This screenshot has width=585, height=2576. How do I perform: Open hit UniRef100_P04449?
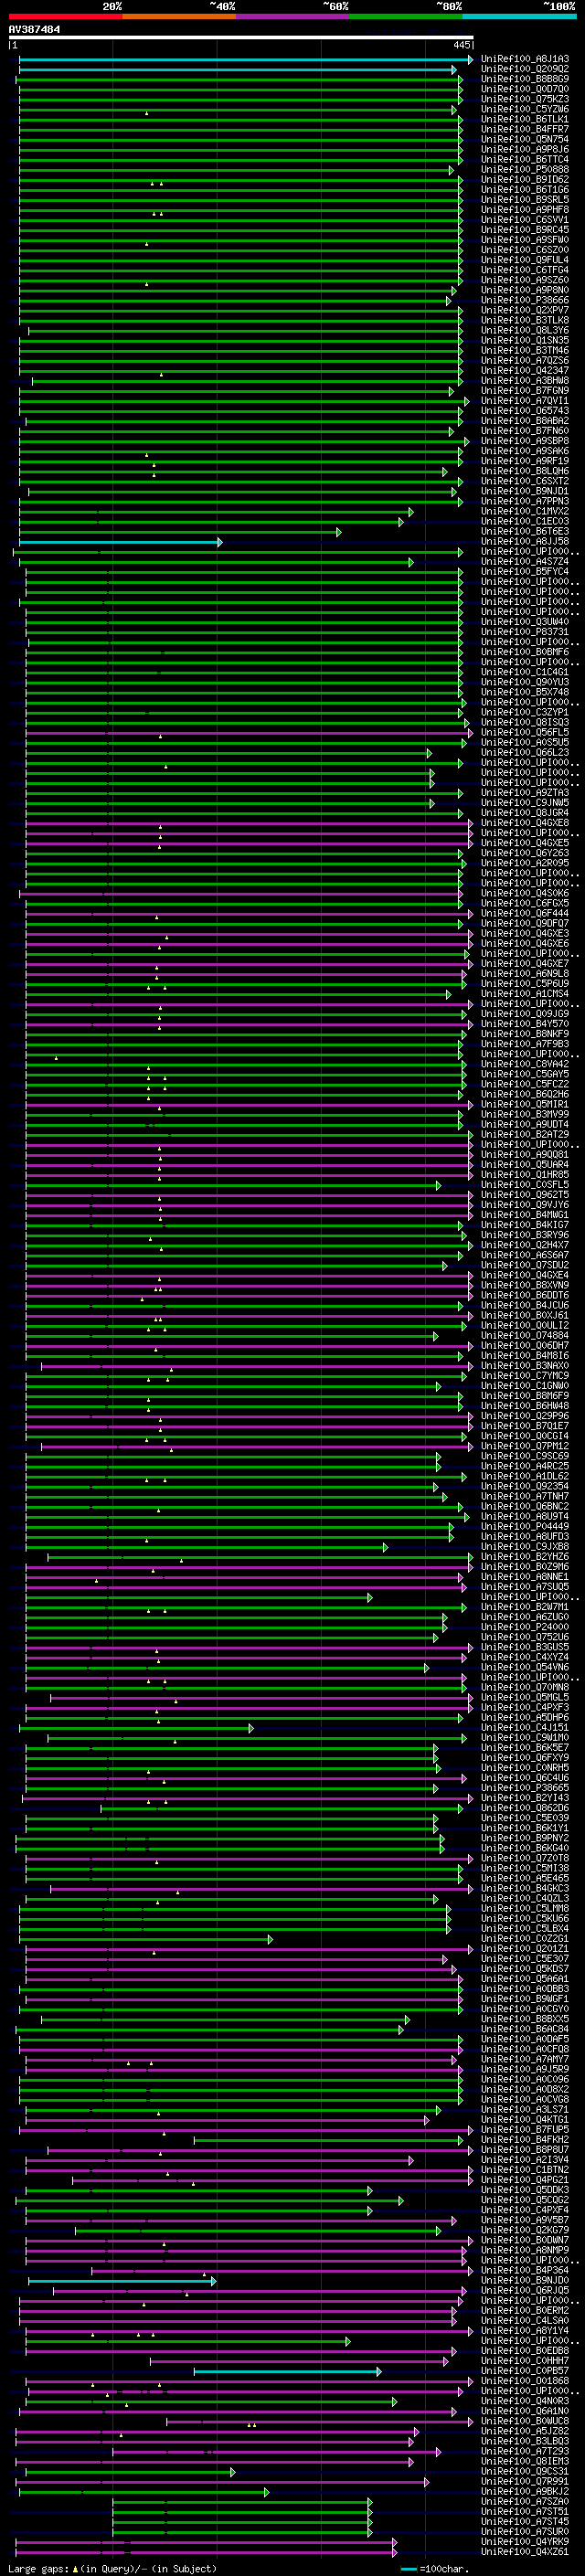click(525, 1527)
